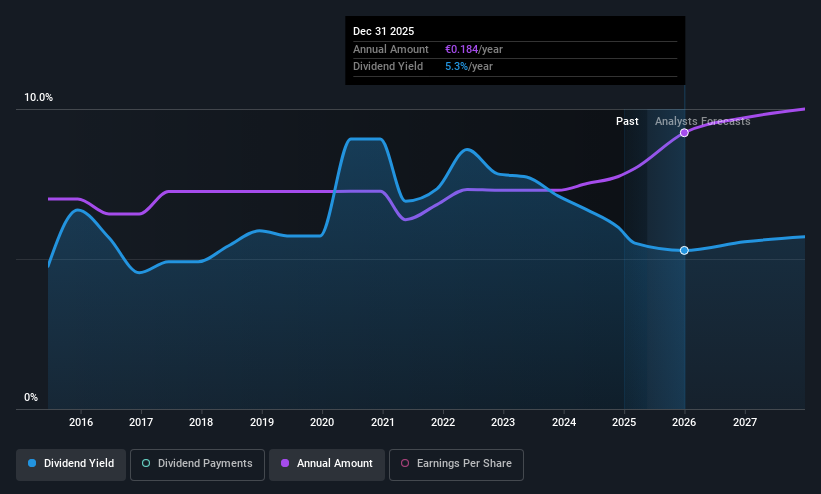Enable the Dividend Payments series
This screenshot has width=821, height=494.
click(197, 464)
